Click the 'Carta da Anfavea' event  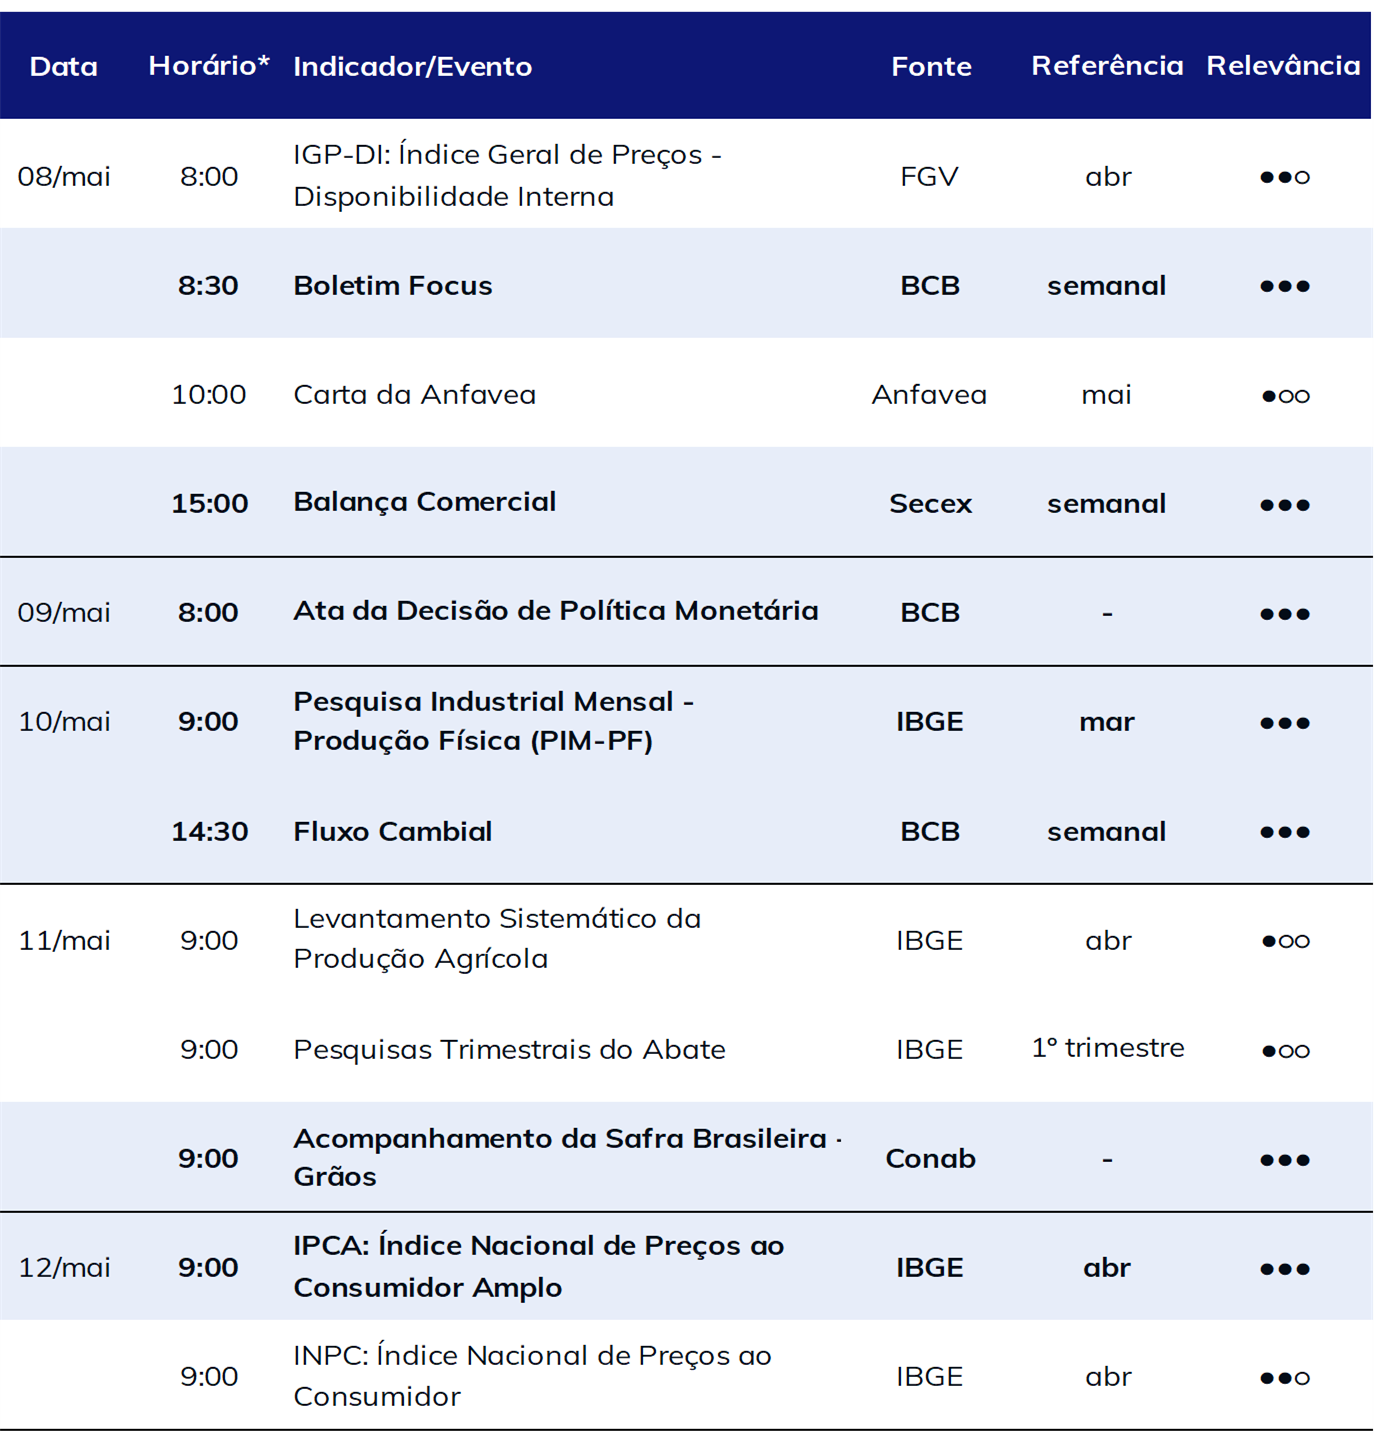(x=414, y=394)
